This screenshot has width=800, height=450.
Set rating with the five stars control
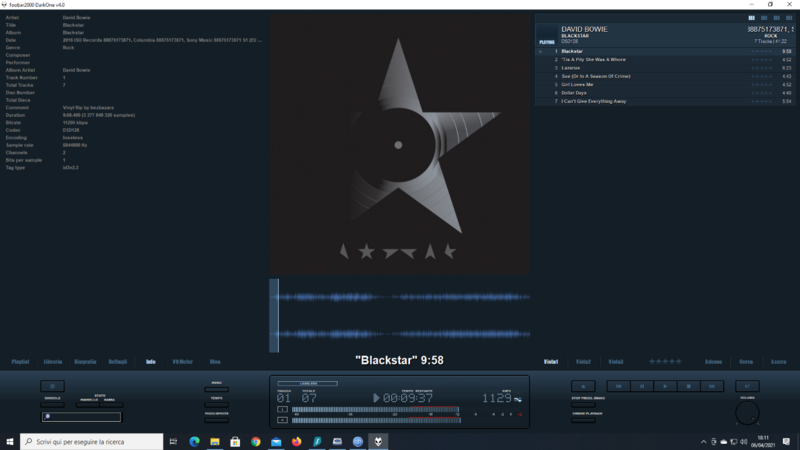pos(665,362)
